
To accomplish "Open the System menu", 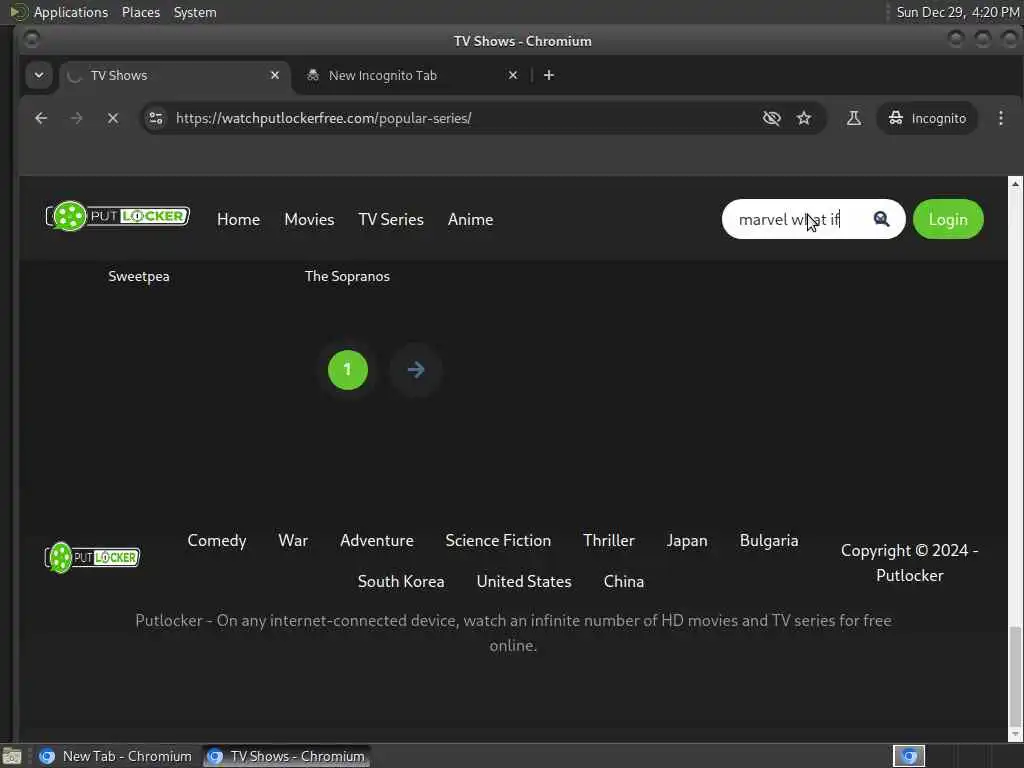I will pyautogui.click(x=195, y=12).
